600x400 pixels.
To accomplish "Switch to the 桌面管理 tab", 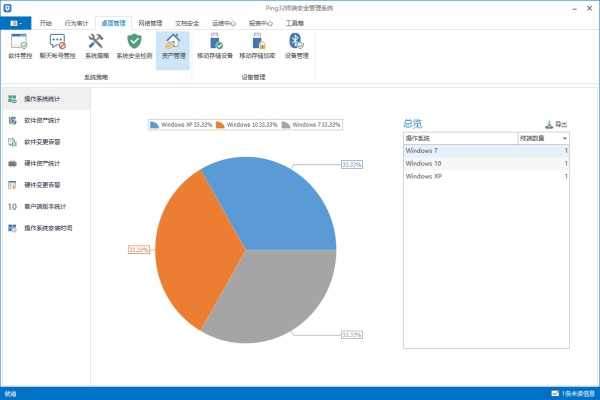I will [x=113, y=23].
